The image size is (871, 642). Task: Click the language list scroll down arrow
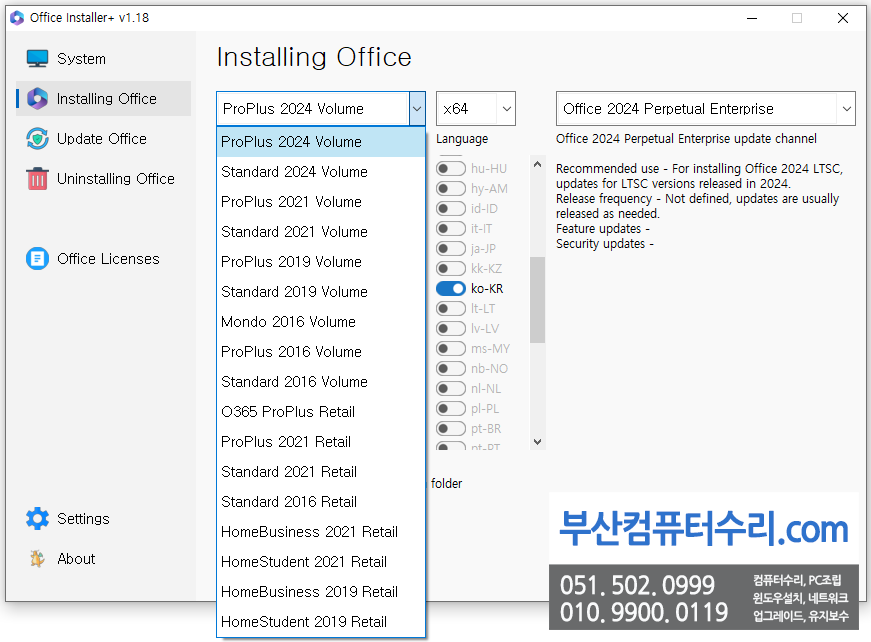pos(537,442)
